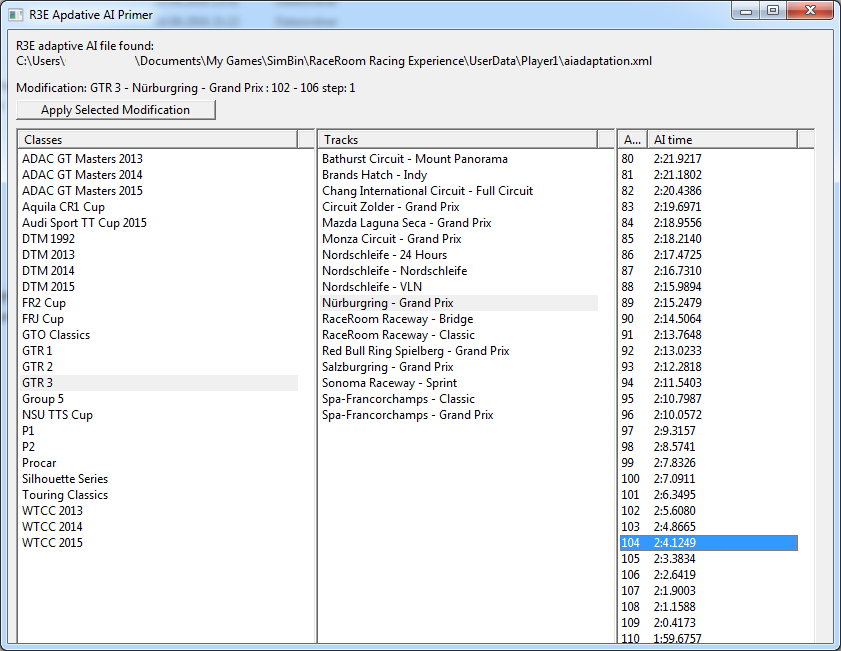The height and width of the screenshot is (651, 841).
Task: Select highlighted AI level 104 row
Action: point(709,543)
